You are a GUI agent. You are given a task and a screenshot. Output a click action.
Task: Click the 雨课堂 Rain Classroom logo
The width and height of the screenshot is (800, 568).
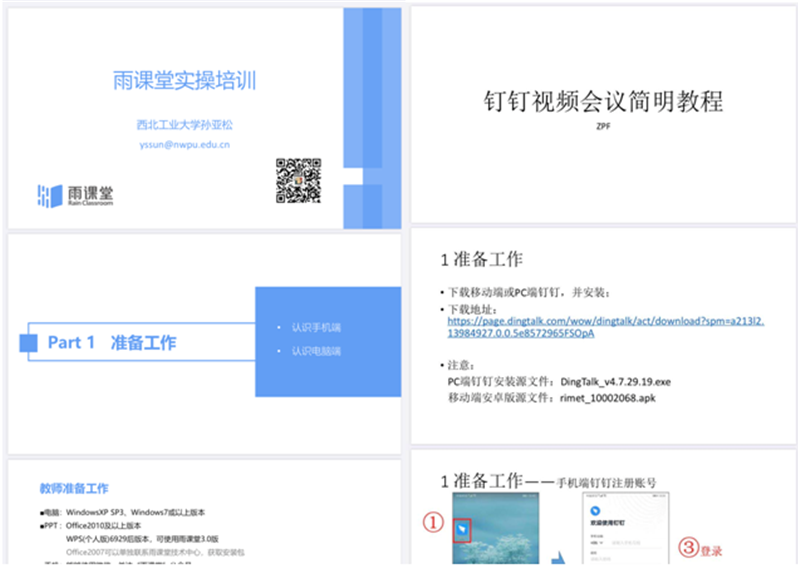[x=75, y=195]
